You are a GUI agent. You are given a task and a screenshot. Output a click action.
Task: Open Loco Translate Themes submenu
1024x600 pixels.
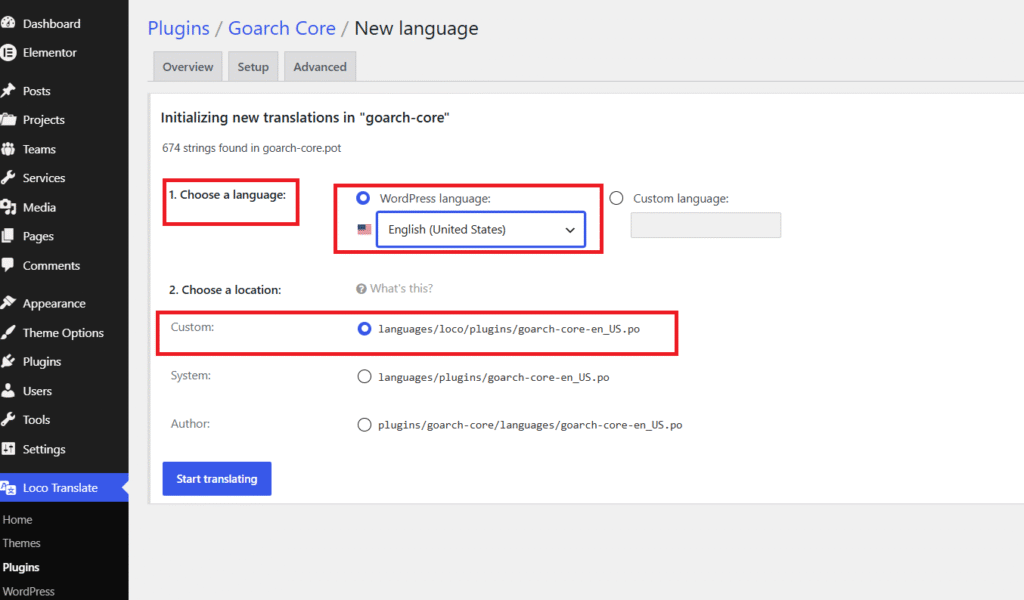(x=22, y=543)
